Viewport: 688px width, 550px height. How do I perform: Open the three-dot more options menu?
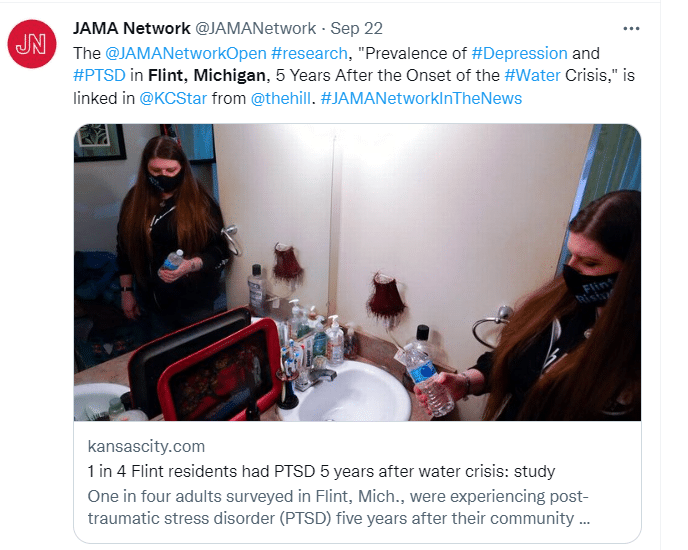click(x=631, y=29)
